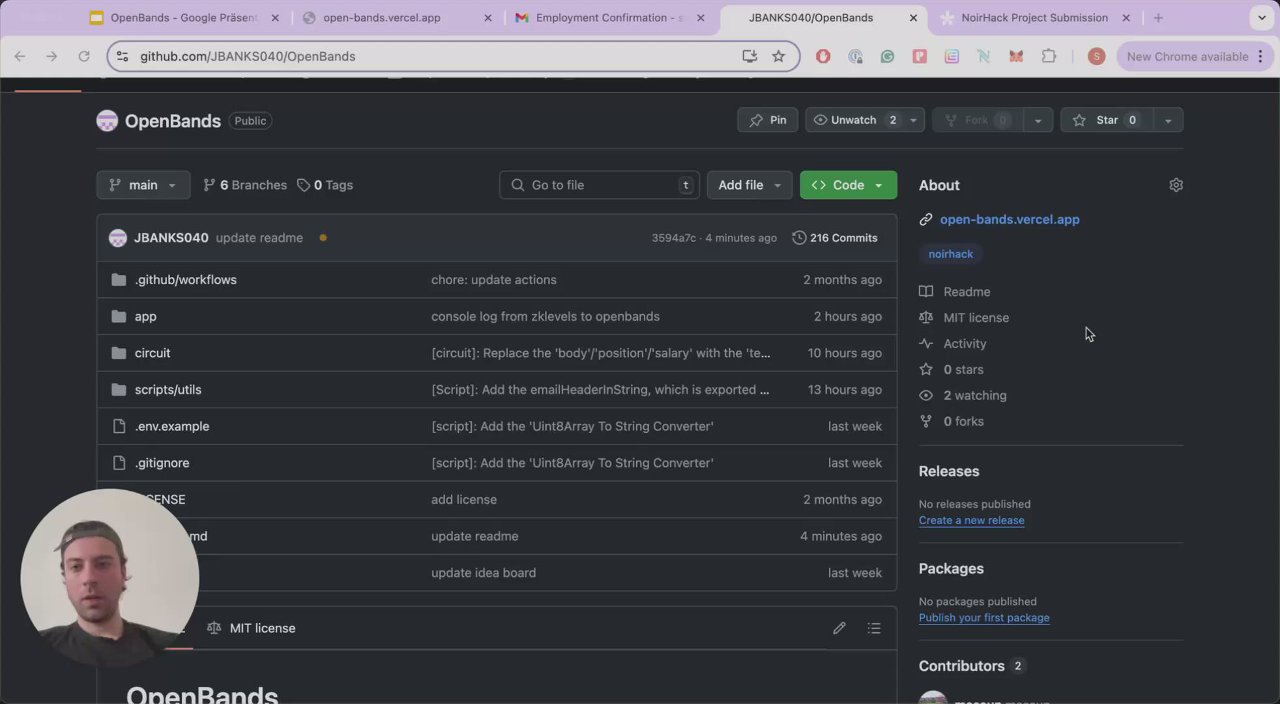Click the install app icon in address bar
Viewport: 1280px width, 704px height.
749,56
